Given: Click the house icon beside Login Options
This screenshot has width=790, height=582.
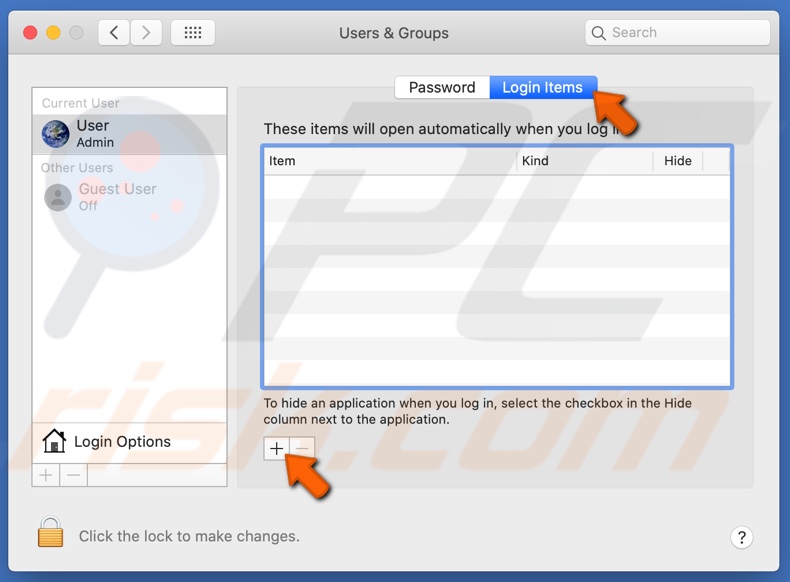Looking at the screenshot, I should [54, 441].
